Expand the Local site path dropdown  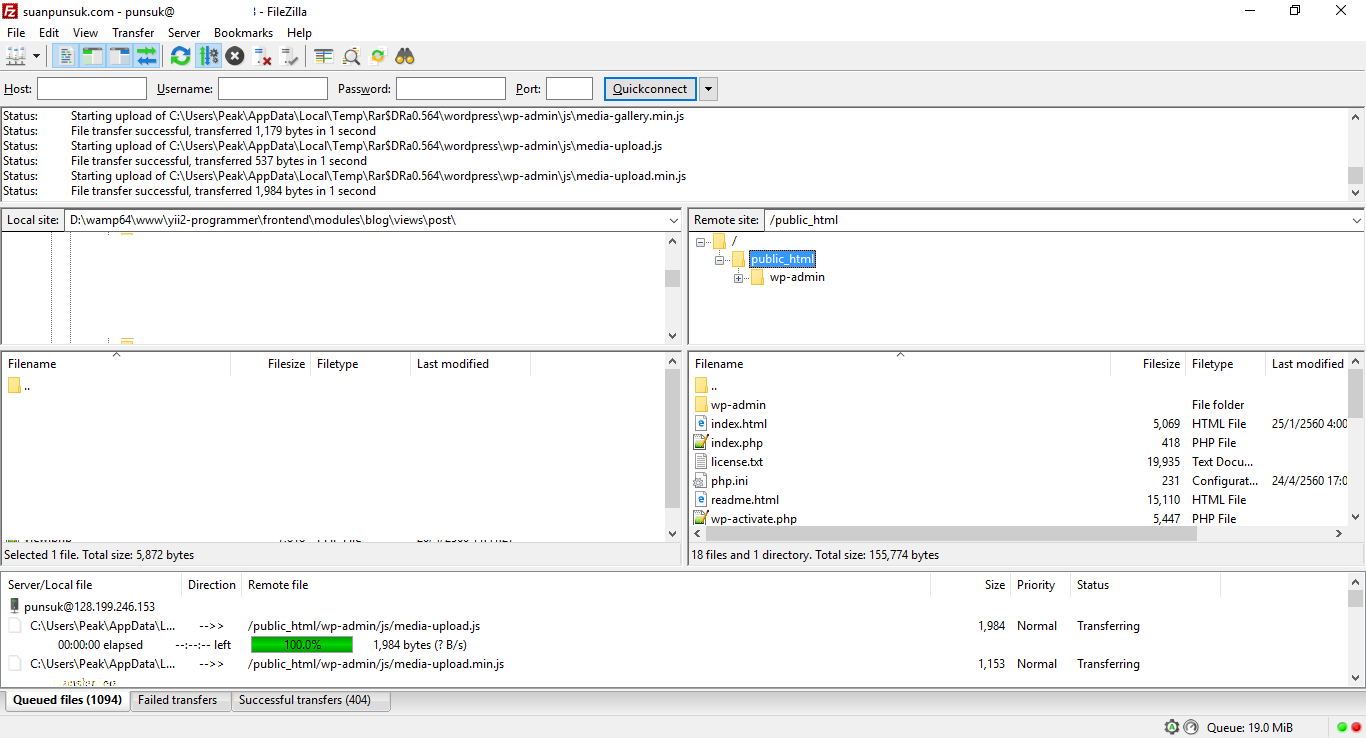coord(672,220)
